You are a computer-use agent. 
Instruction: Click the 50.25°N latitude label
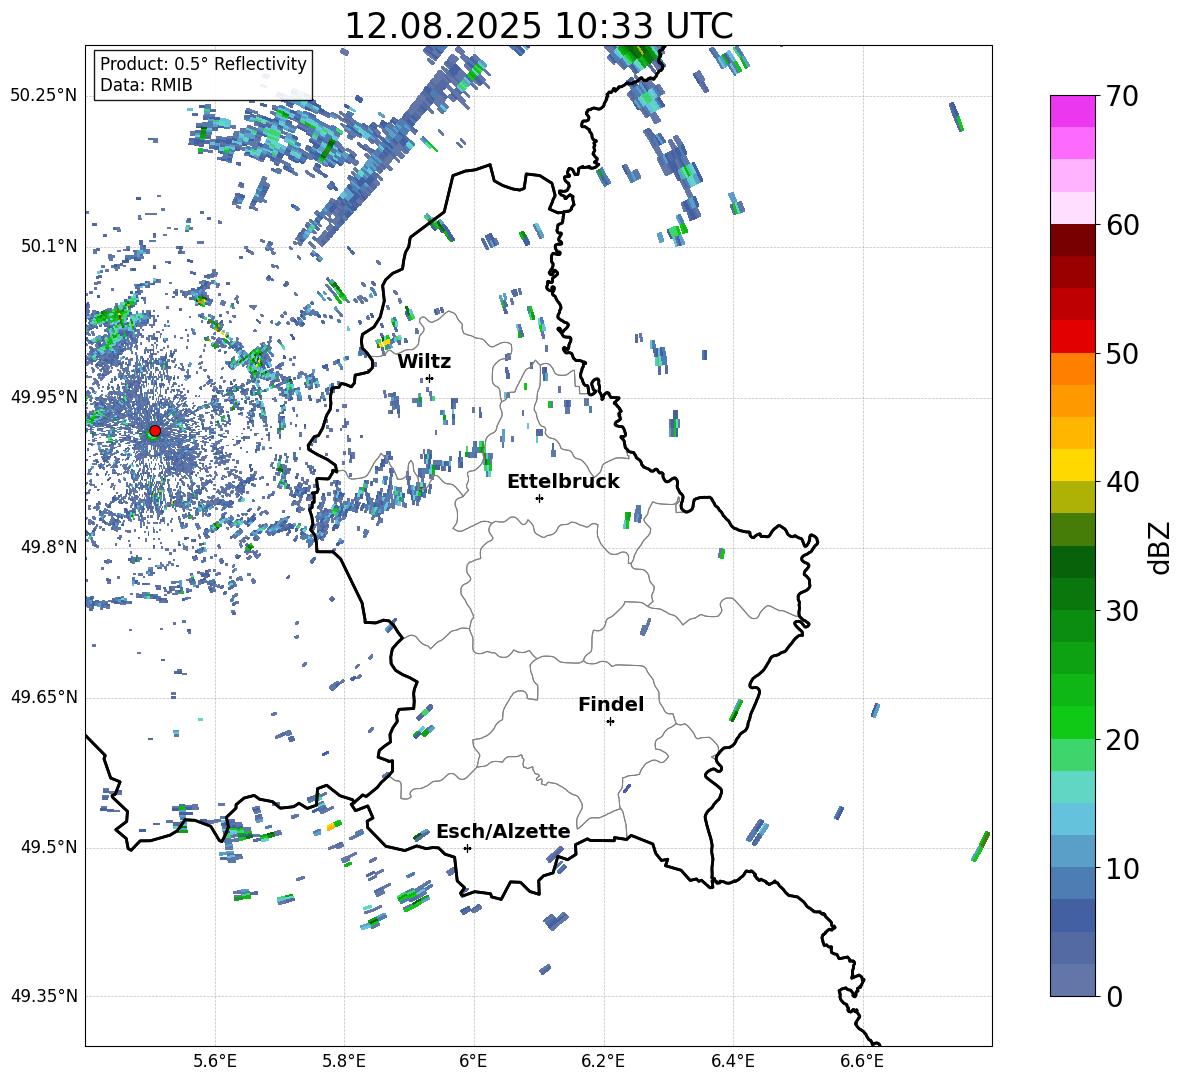point(44,96)
